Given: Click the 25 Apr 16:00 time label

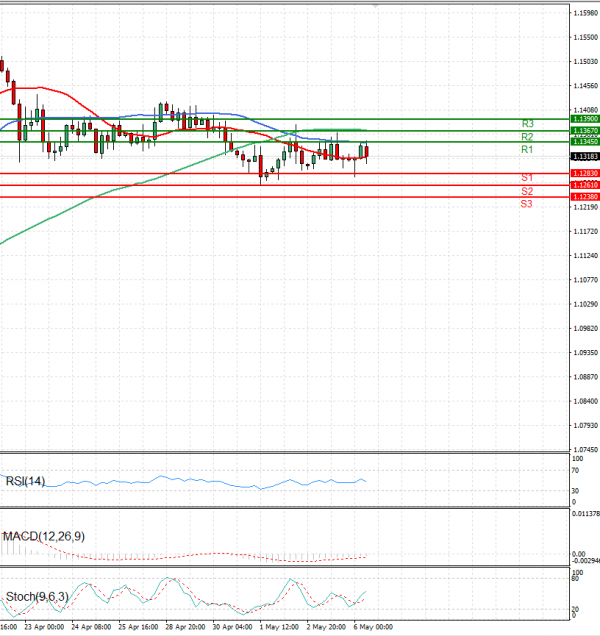Looking at the screenshot, I should [x=138, y=627].
